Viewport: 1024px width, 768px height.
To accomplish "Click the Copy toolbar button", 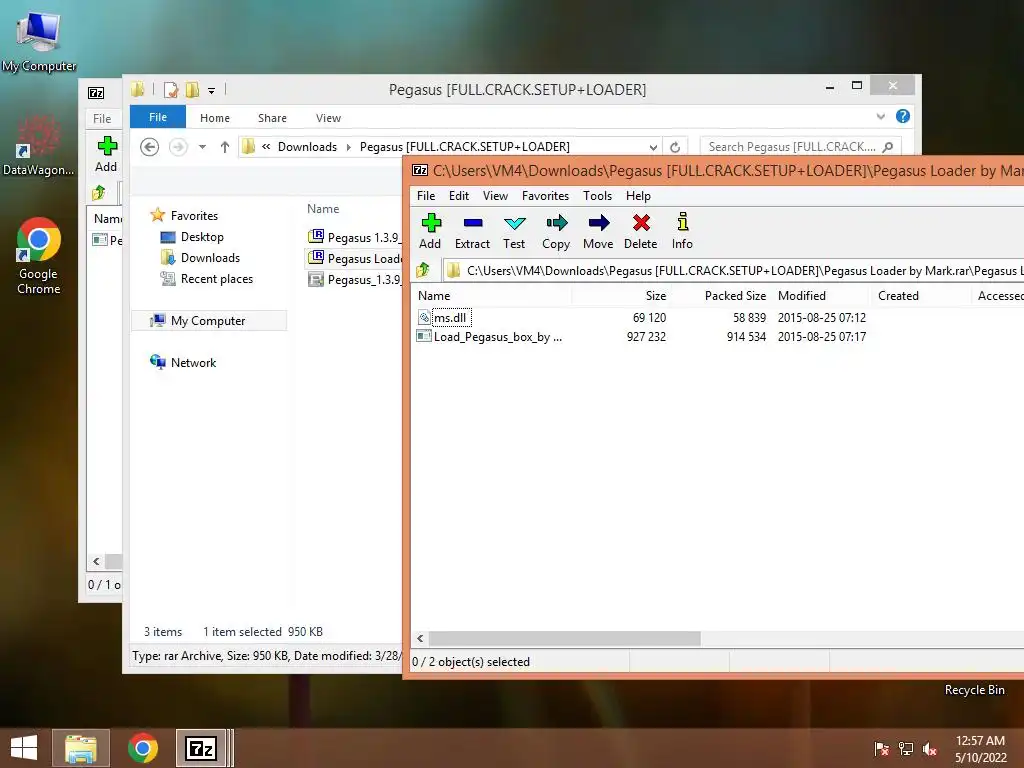I will click(x=556, y=231).
